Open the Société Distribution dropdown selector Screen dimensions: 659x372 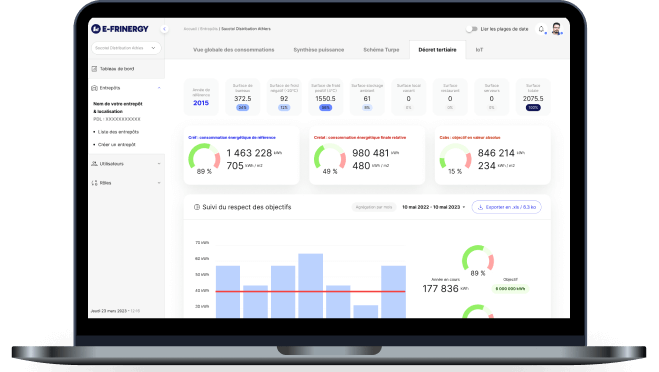126,48
